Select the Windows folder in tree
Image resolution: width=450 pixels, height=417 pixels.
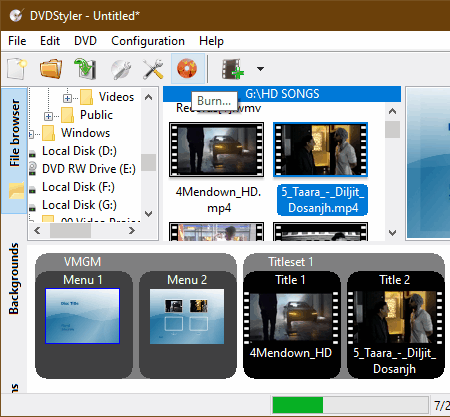pyautogui.click(x=85, y=133)
